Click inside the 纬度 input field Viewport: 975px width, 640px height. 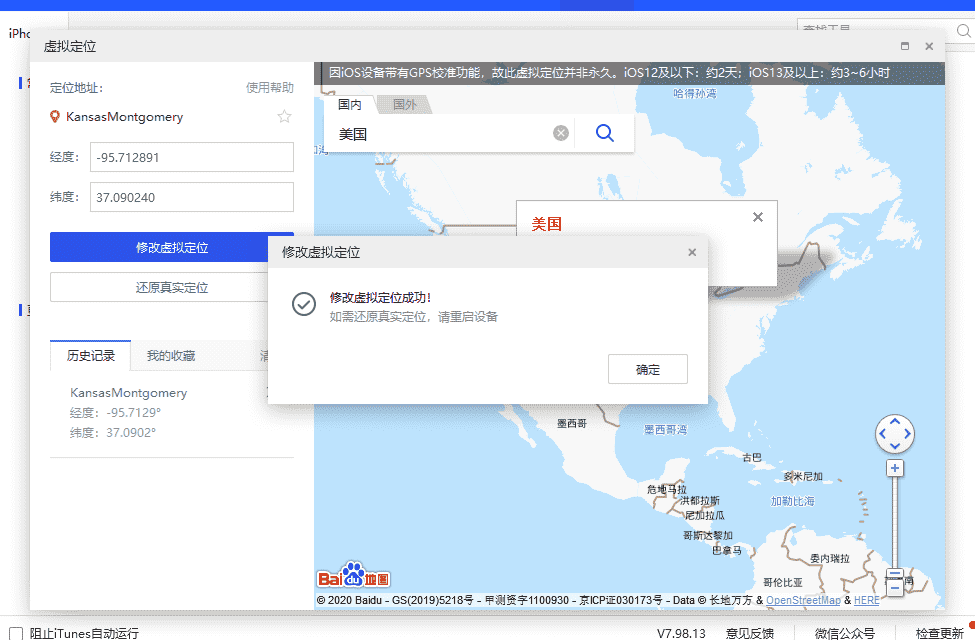click(190, 196)
